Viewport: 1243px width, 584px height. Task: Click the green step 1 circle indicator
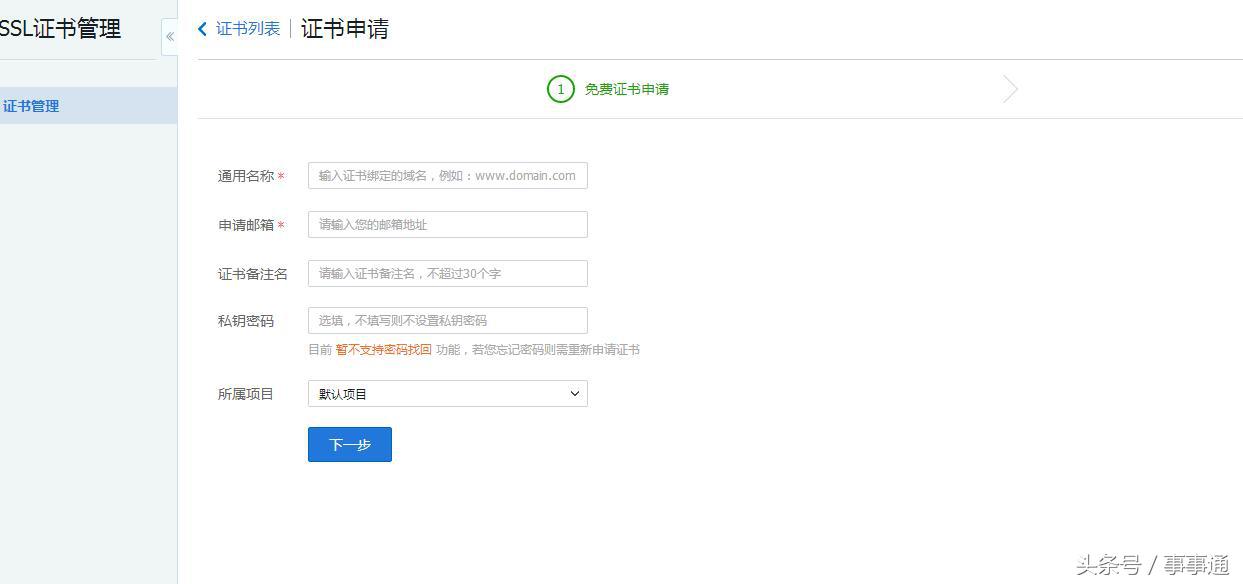(x=560, y=89)
